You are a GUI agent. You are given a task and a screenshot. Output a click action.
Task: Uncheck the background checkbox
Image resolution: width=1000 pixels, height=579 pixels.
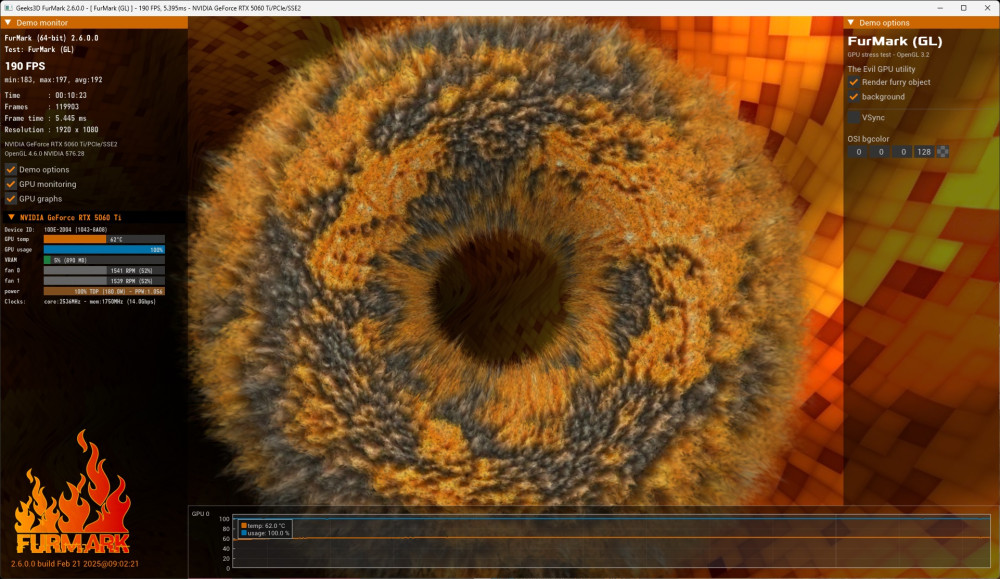pos(853,97)
